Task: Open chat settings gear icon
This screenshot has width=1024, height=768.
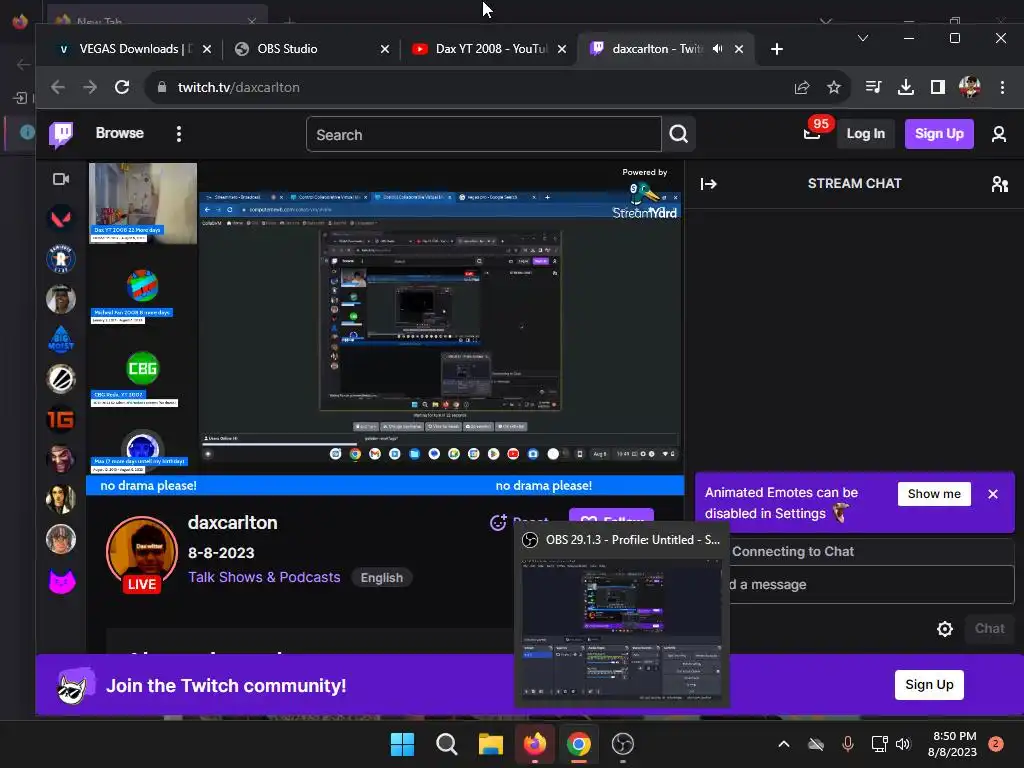Action: pyautogui.click(x=944, y=629)
